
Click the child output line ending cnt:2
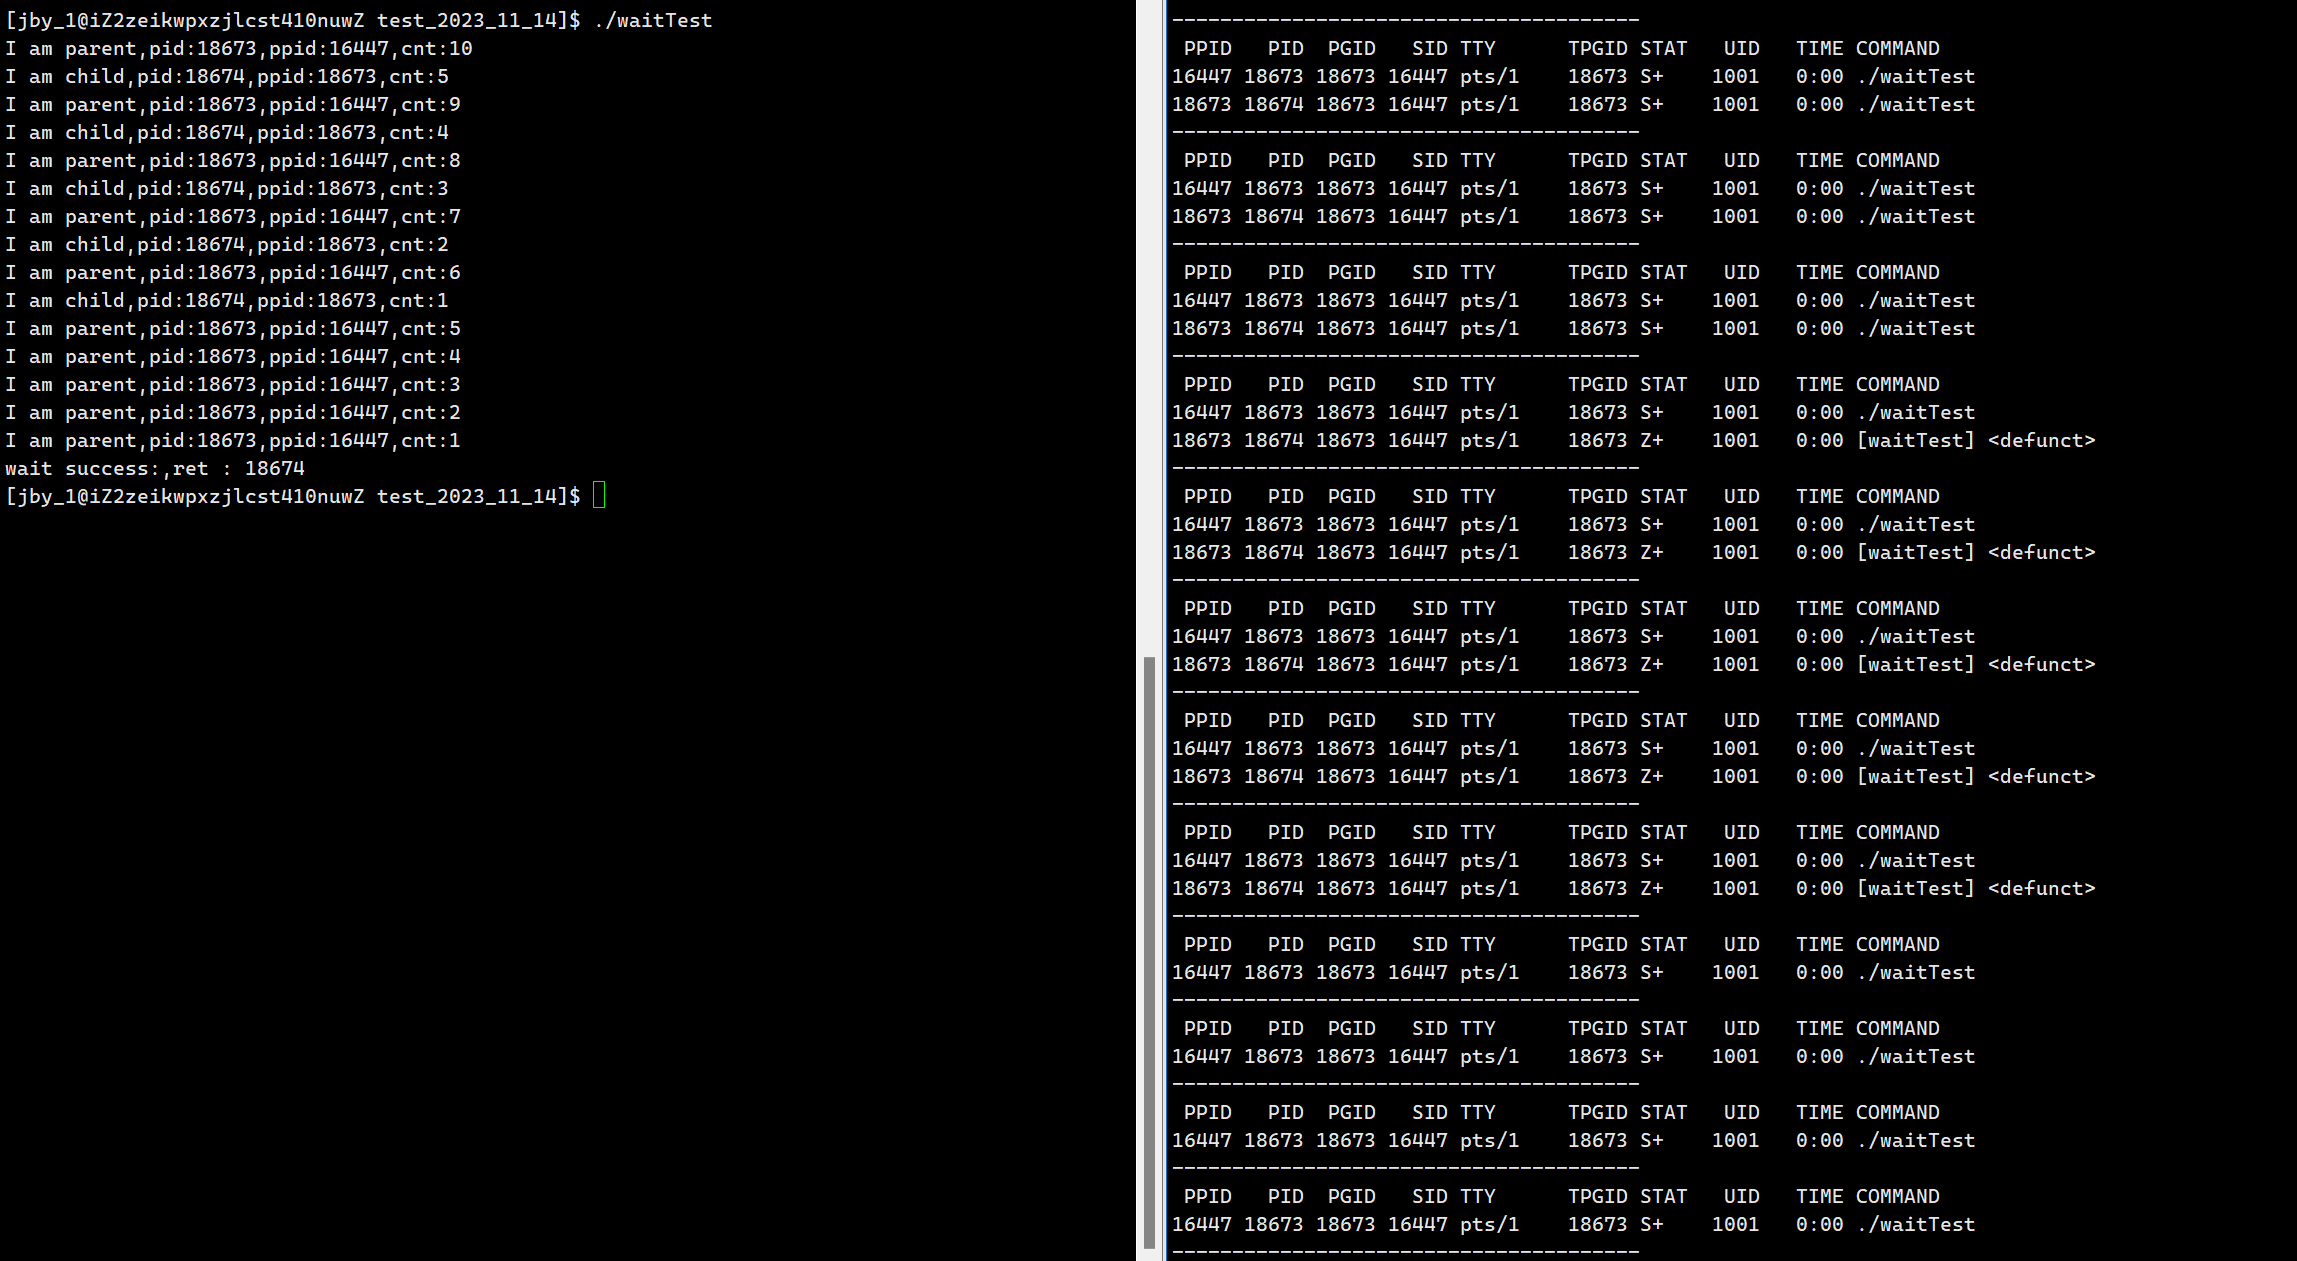click(x=227, y=244)
